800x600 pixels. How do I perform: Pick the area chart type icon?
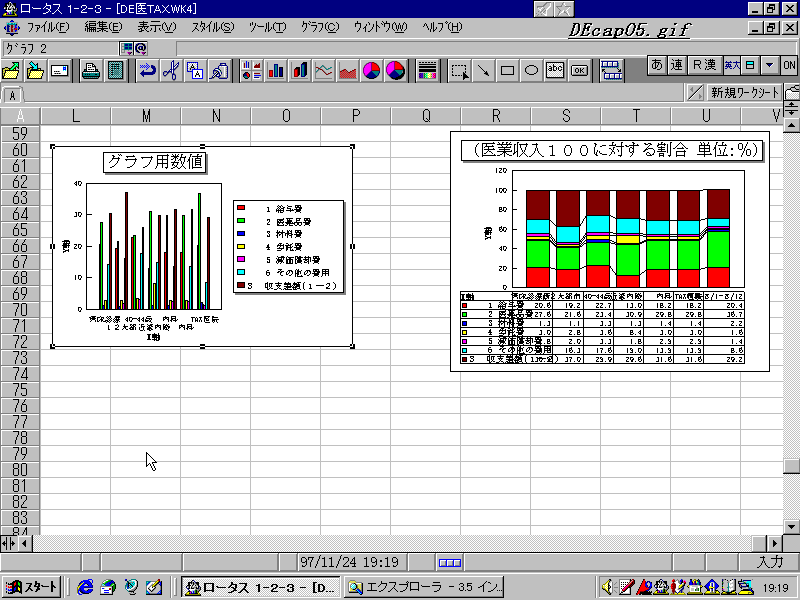pyautogui.click(x=348, y=71)
